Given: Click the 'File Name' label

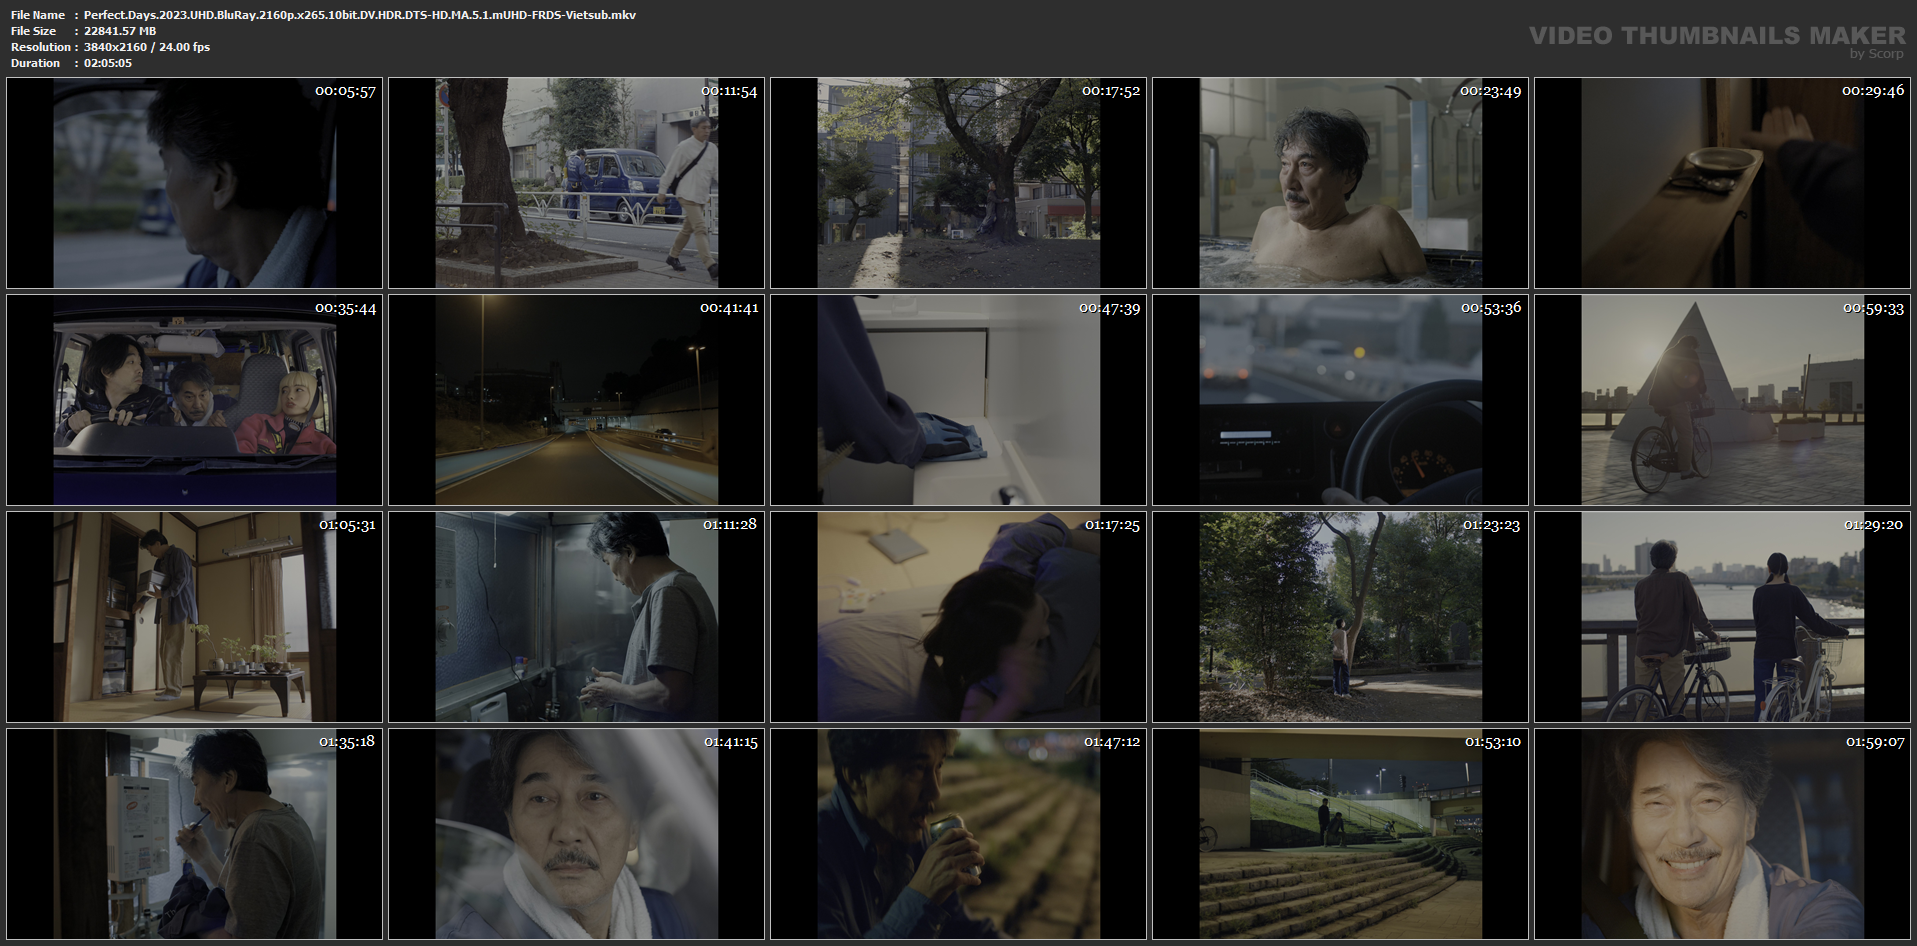Looking at the screenshot, I should point(38,15).
